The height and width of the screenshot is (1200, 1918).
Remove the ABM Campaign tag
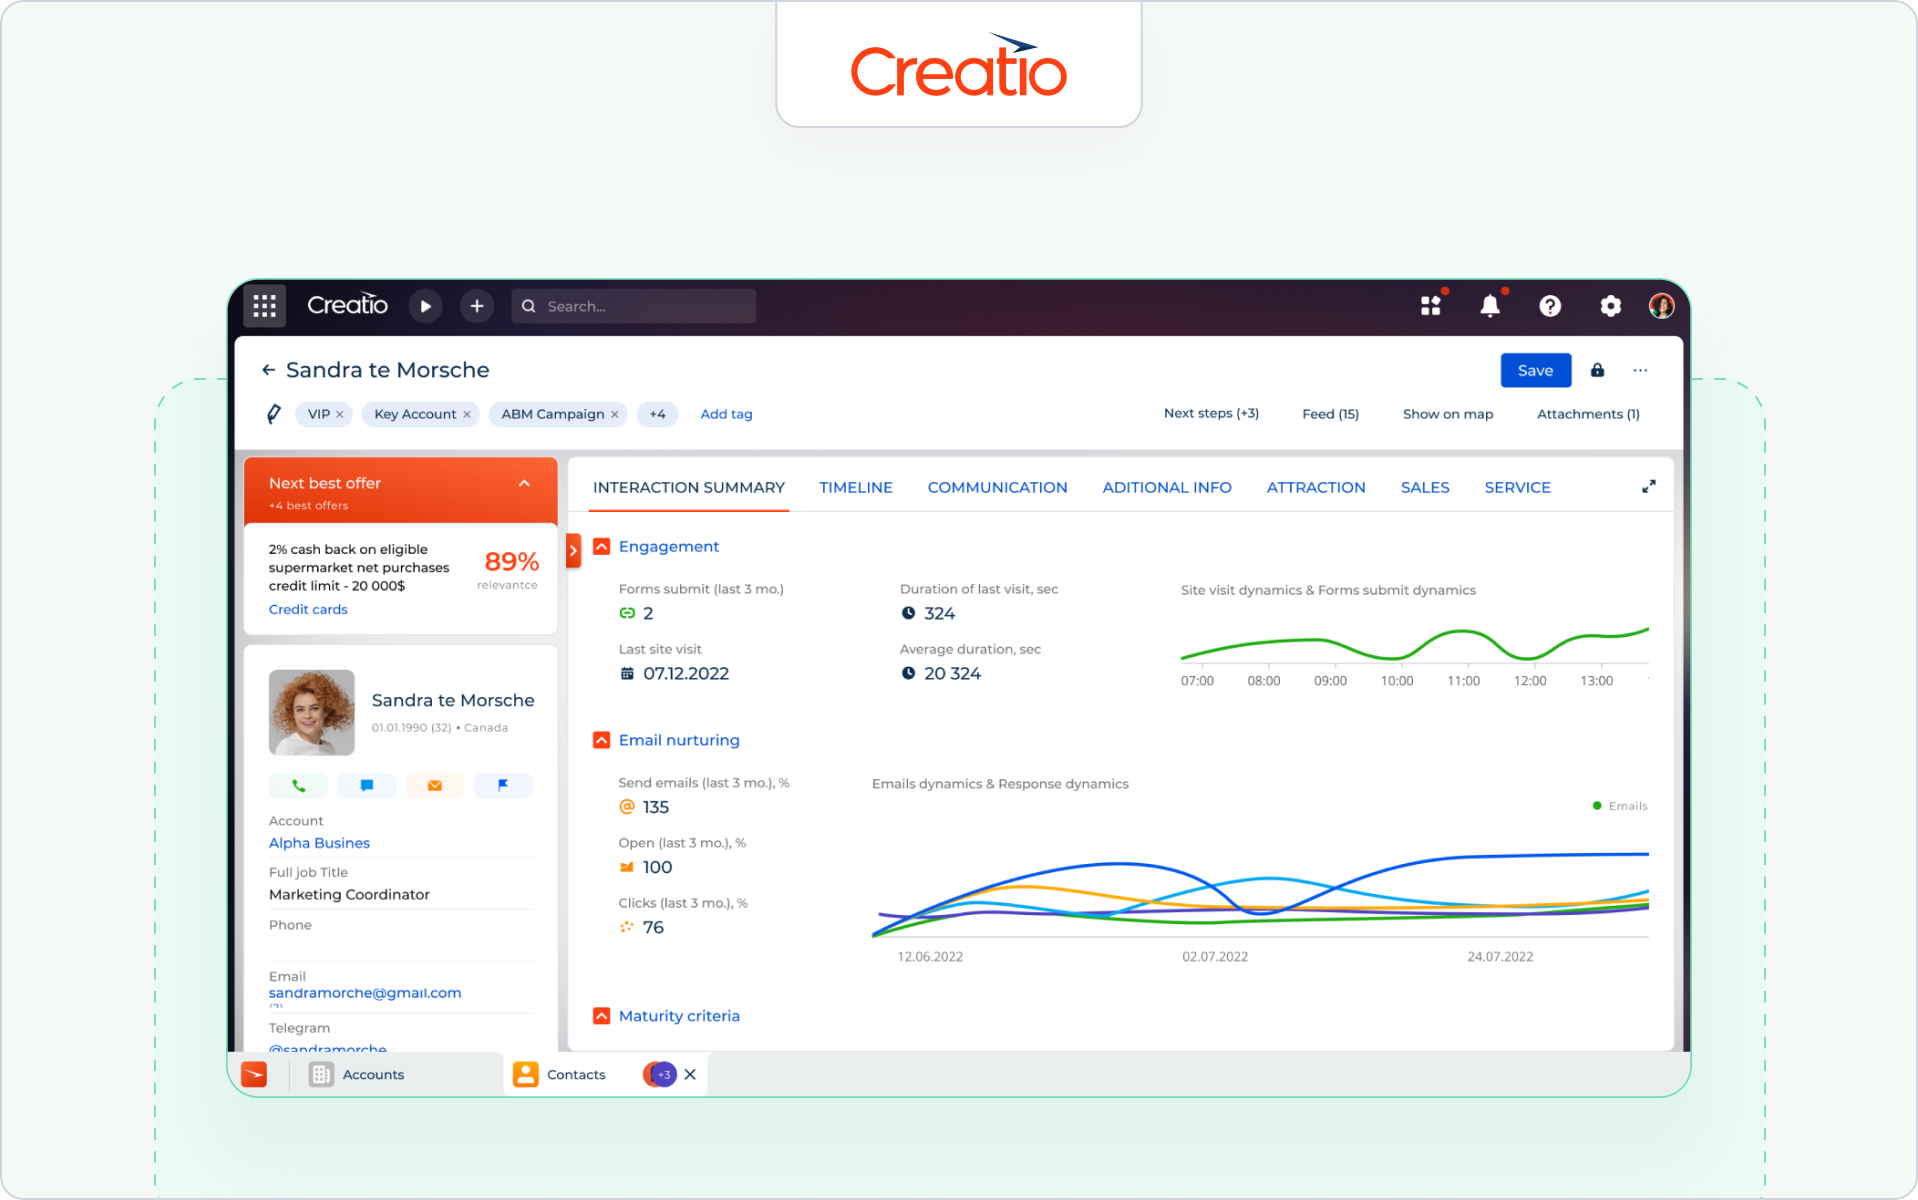tap(615, 415)
